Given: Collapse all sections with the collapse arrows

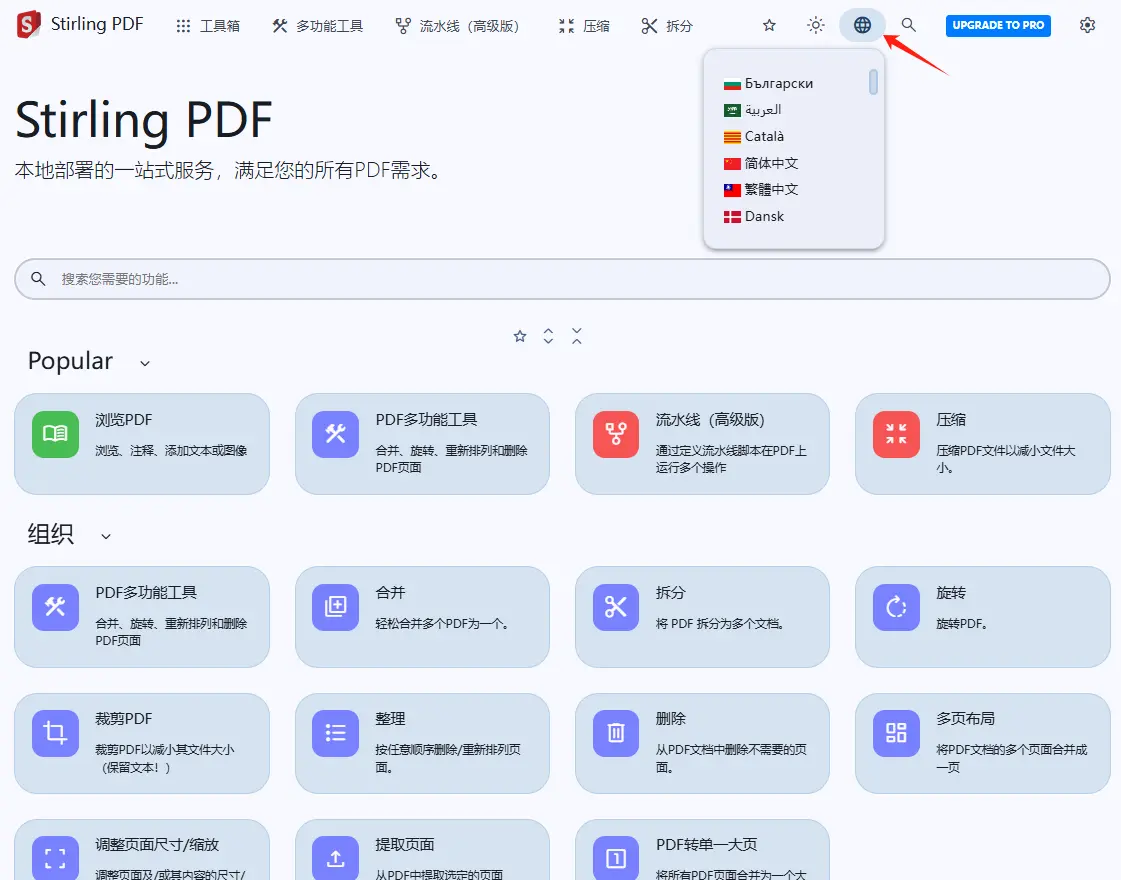Looking at the screenshot, I should [x=577, y=337].
